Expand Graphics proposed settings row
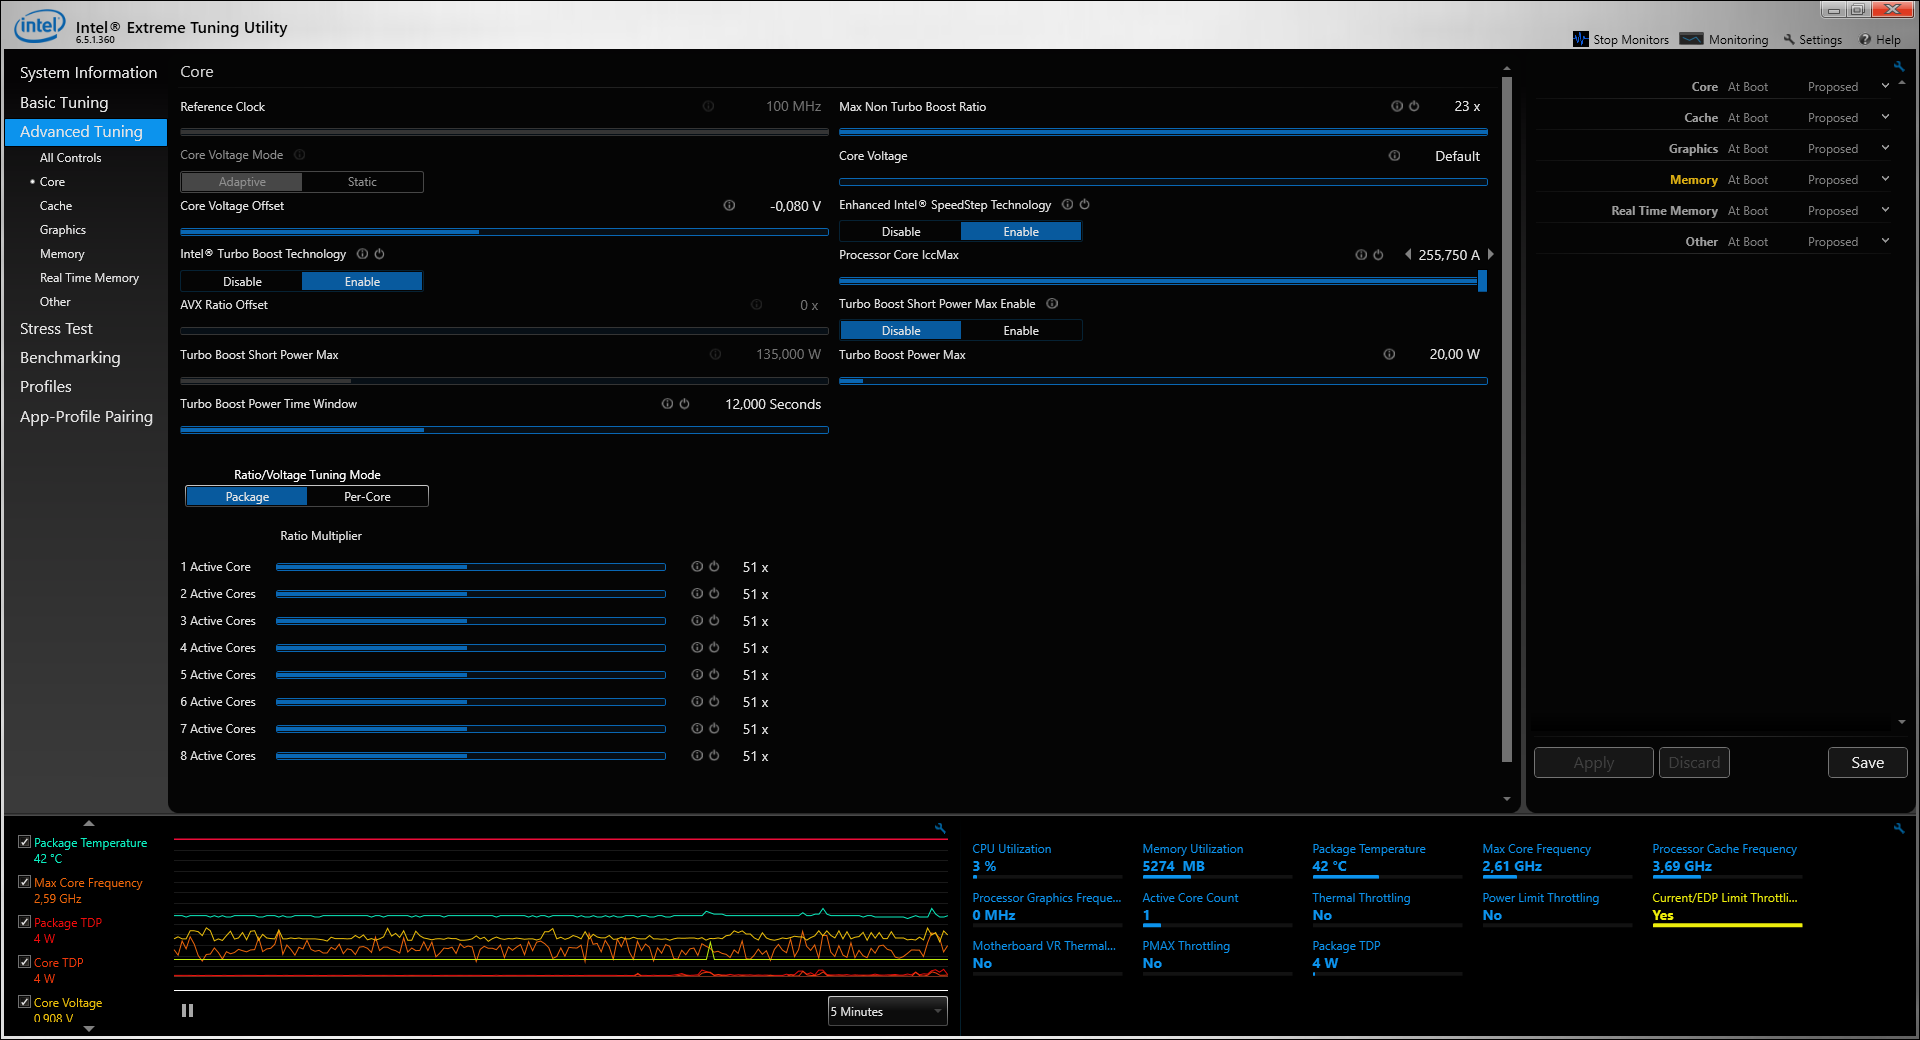Screen dimensions: 1920x1040 pos(1885,148)
